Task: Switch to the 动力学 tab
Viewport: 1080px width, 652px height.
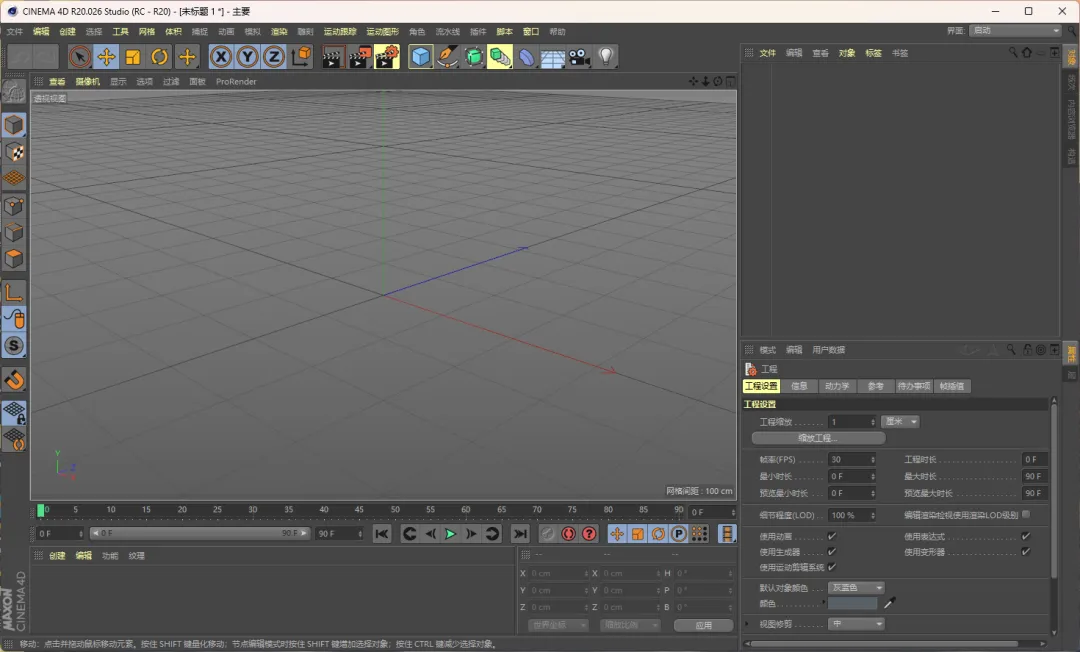Action: pyautogui.click(x=836, y=386)
